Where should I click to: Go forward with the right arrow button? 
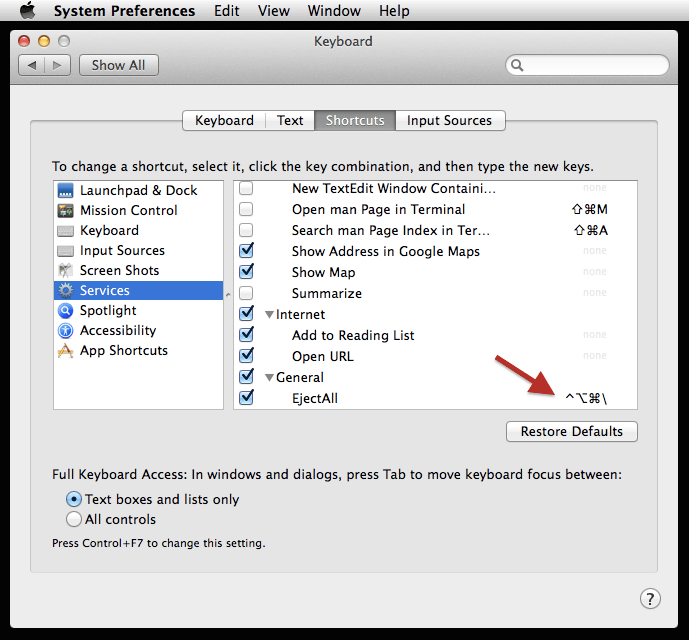tap(57, 65)
